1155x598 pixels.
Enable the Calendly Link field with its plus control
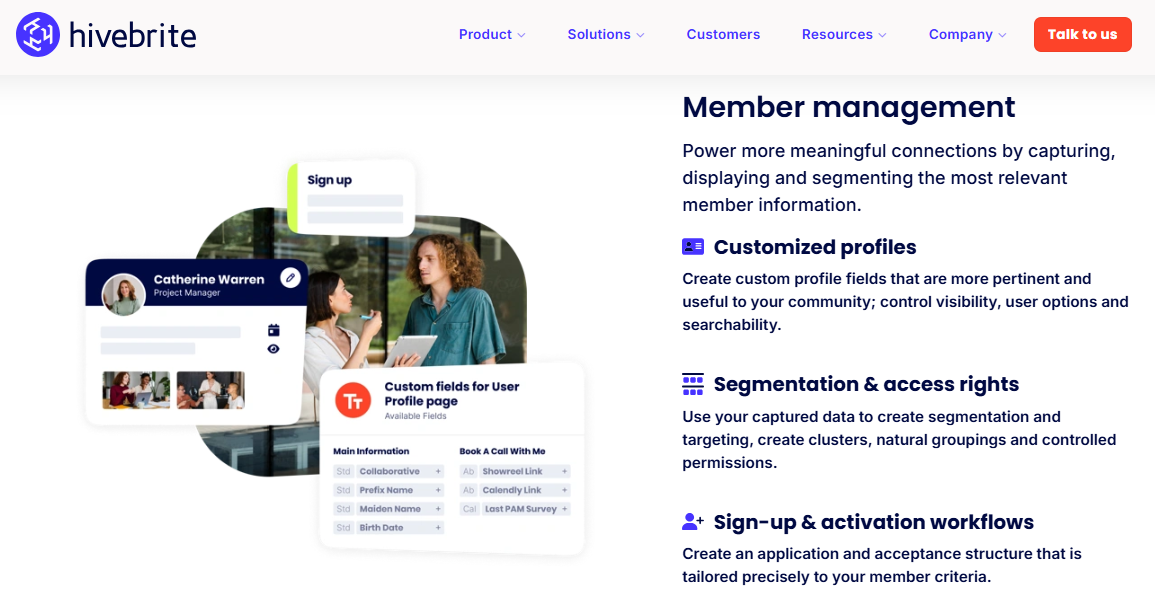pyautogui.click(x=564, y=490)
